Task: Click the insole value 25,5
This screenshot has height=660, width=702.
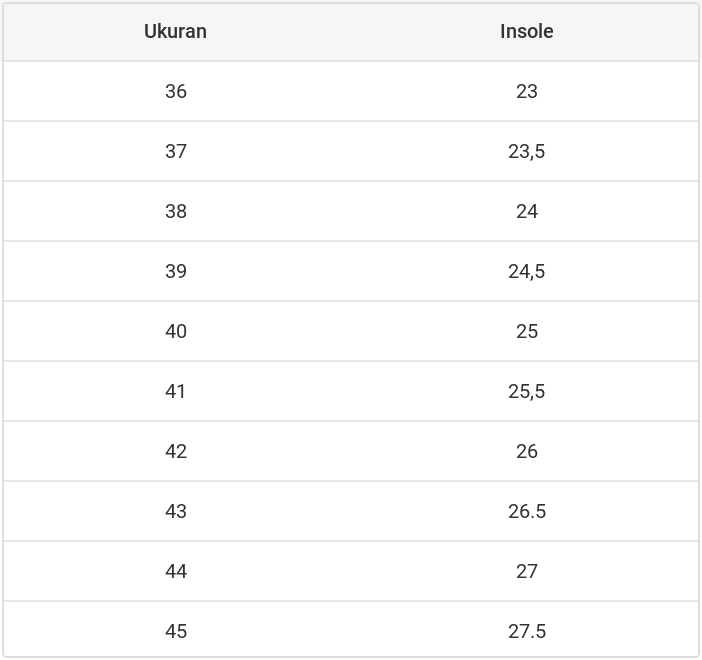Action: pyautogui.click(x=527, y=391)
